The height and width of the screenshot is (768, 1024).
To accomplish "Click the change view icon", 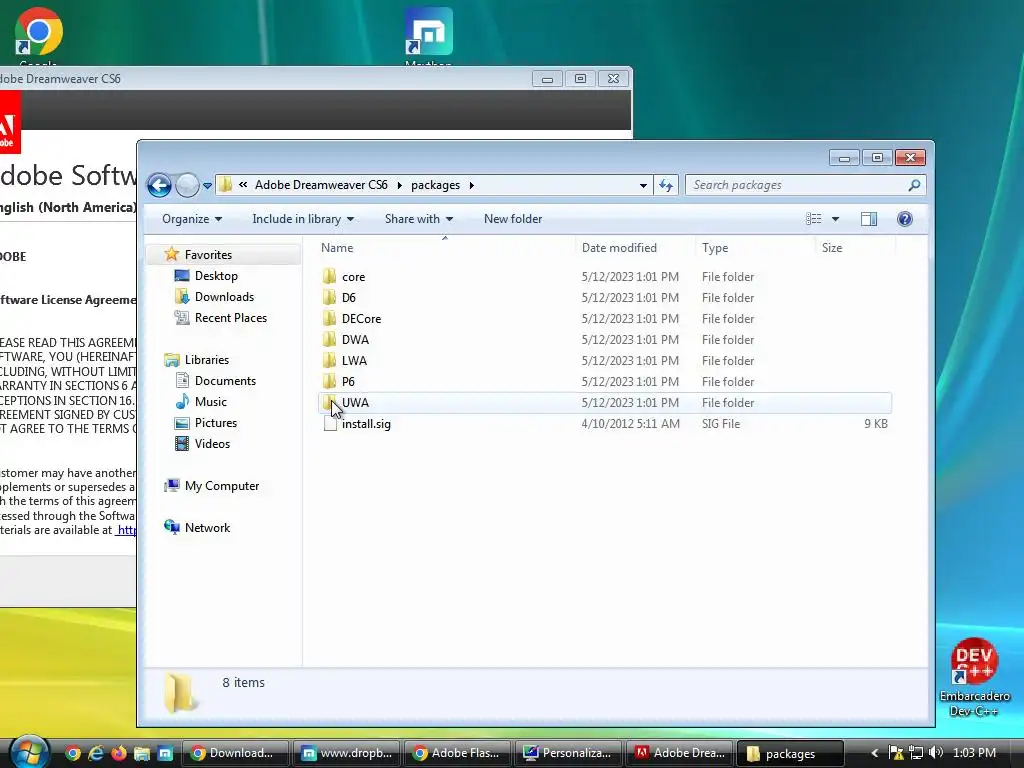I will click(814, 219).
